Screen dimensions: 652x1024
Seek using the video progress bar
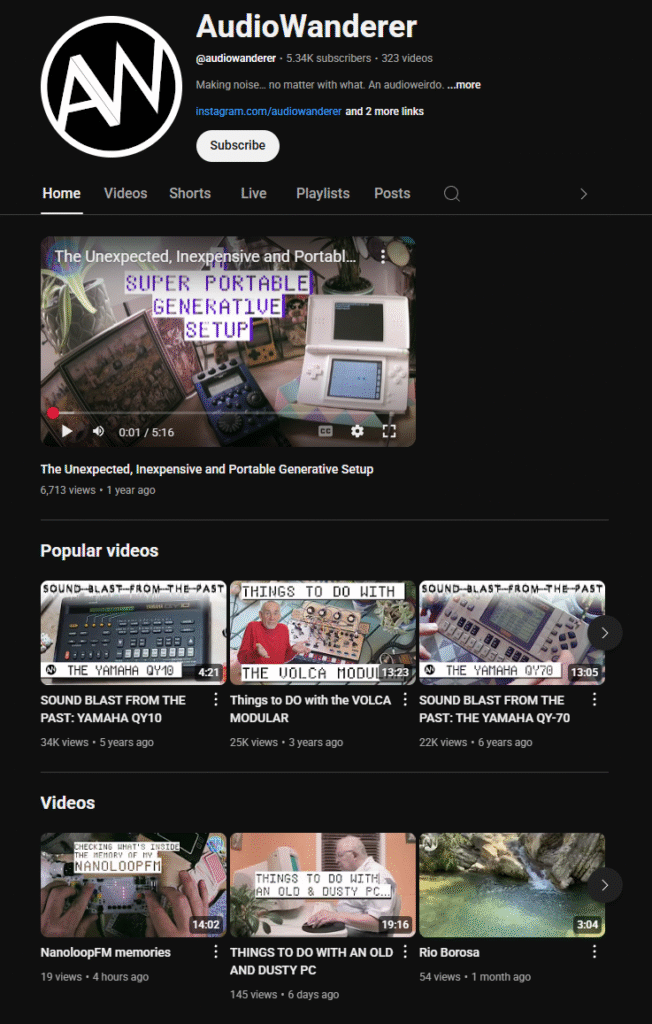coord(228,412)
